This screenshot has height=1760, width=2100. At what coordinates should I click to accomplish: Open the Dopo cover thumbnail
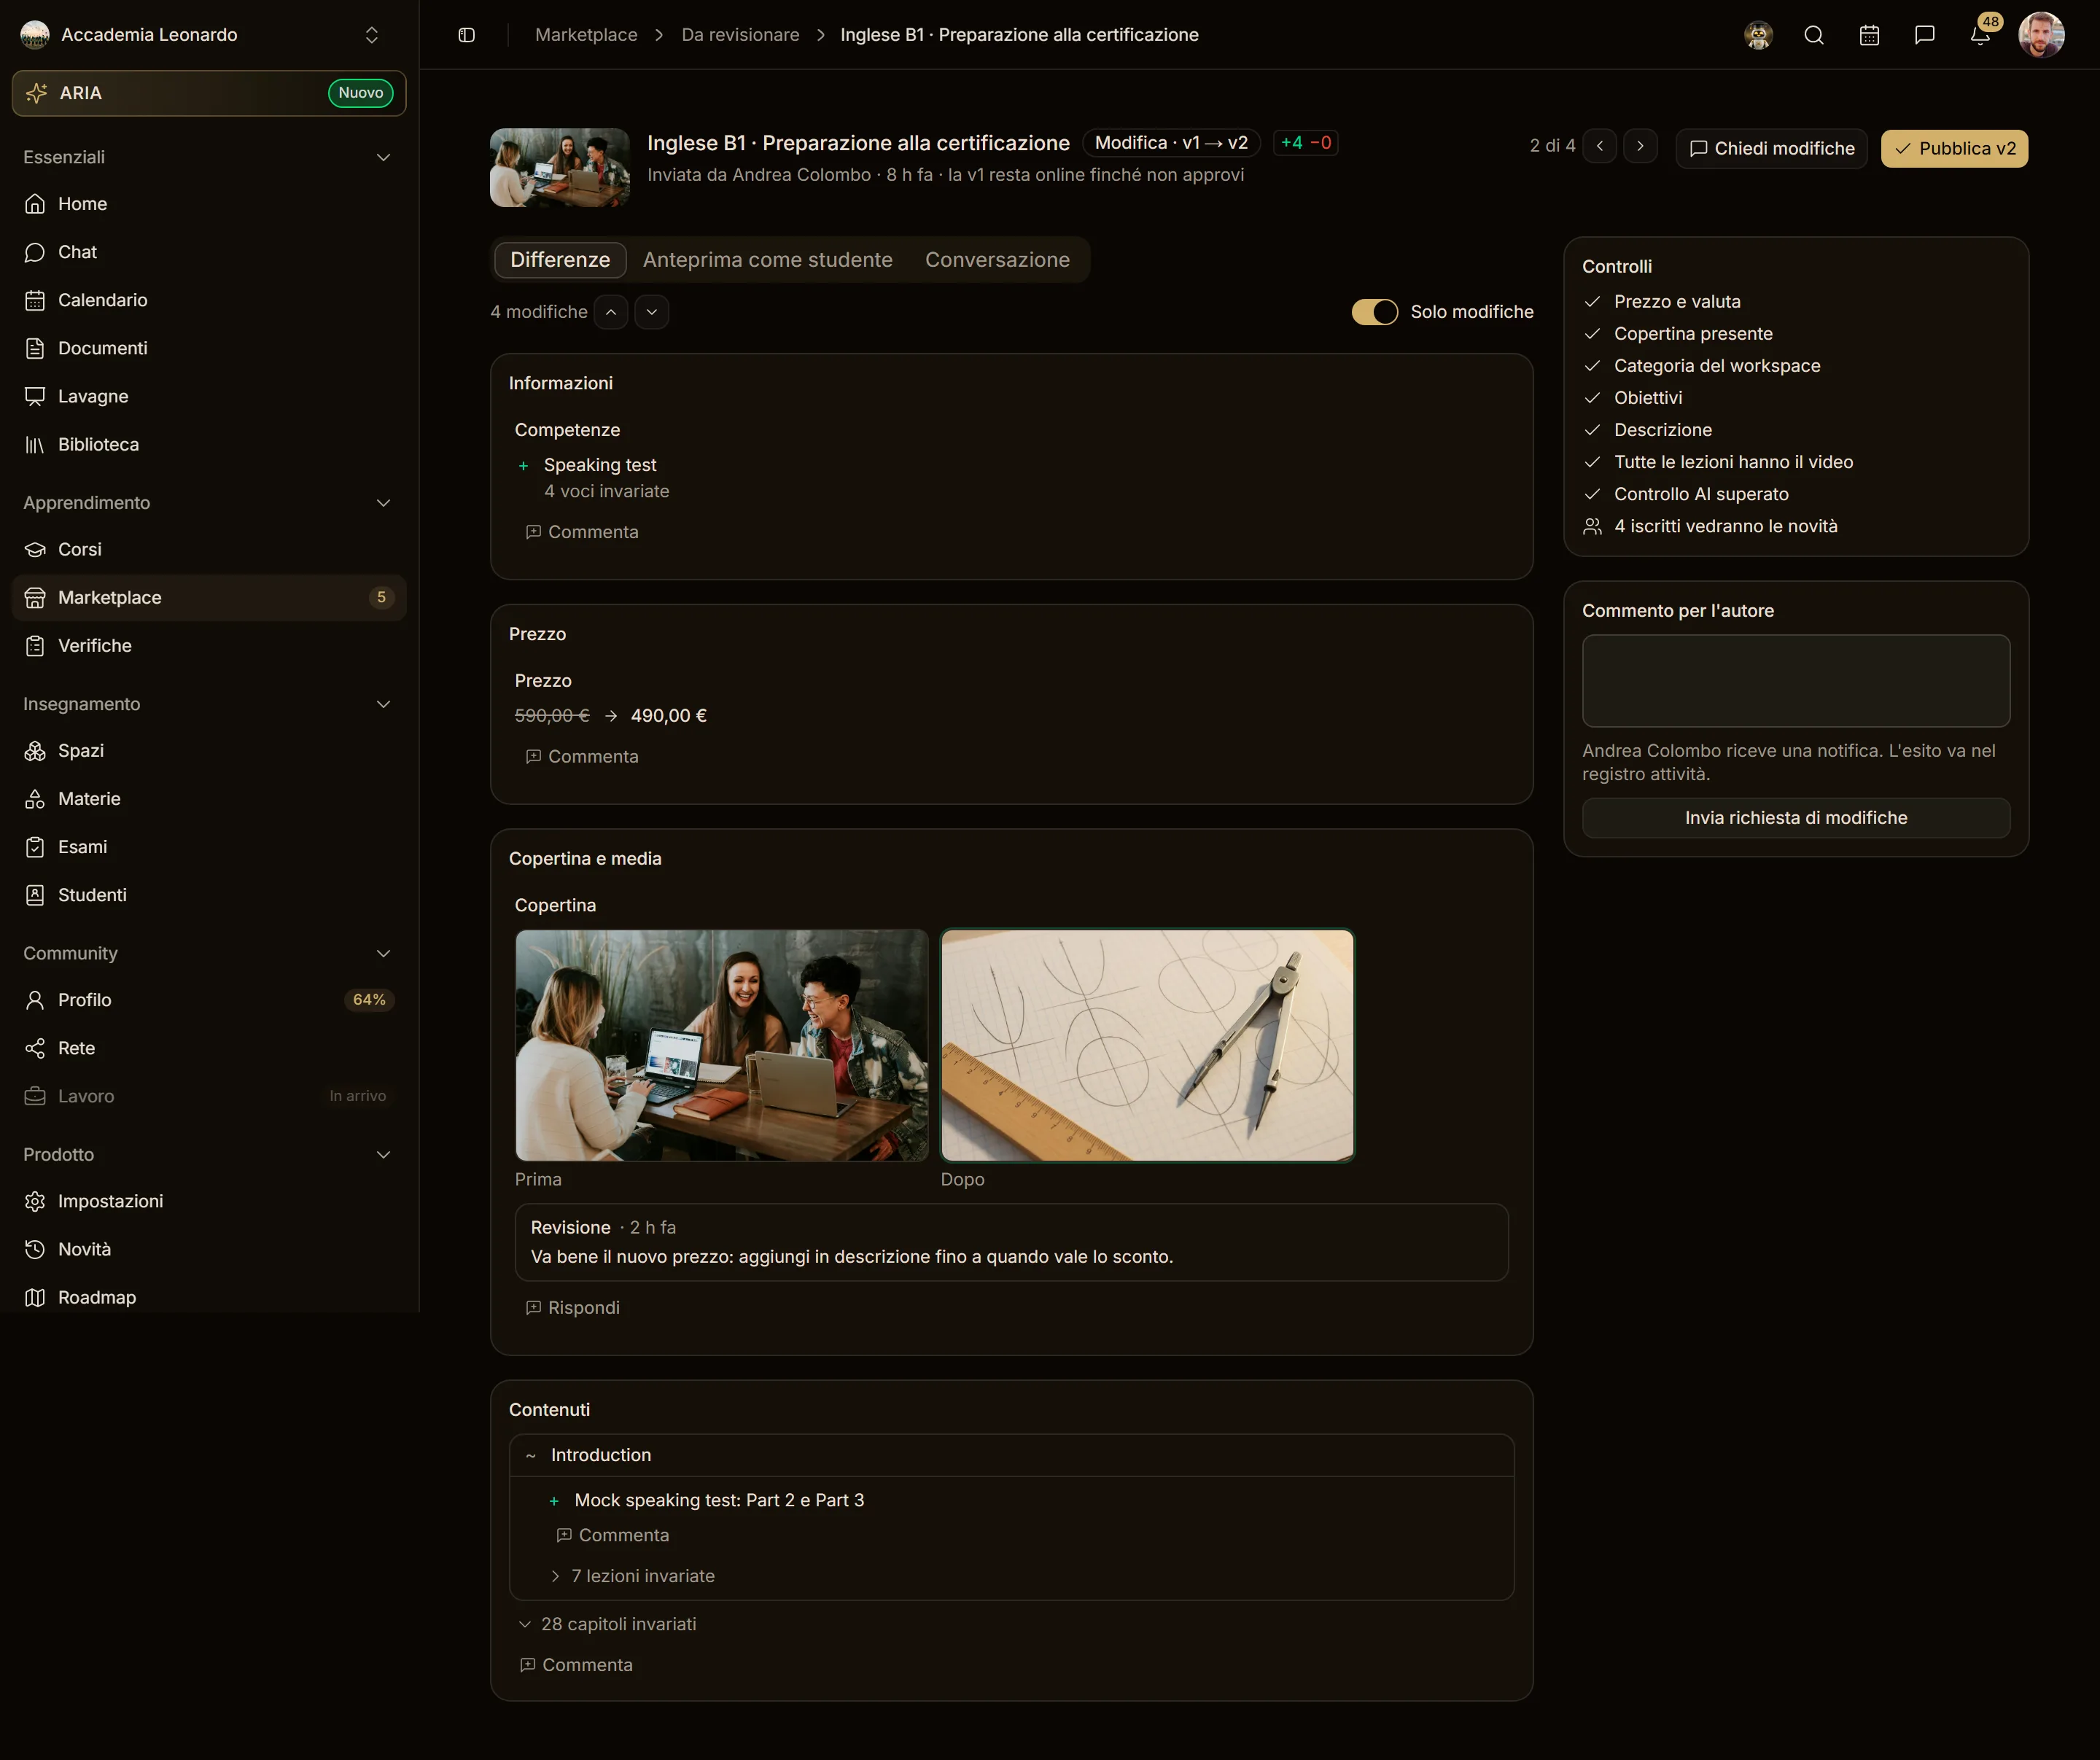(x=1147, y=1046)
